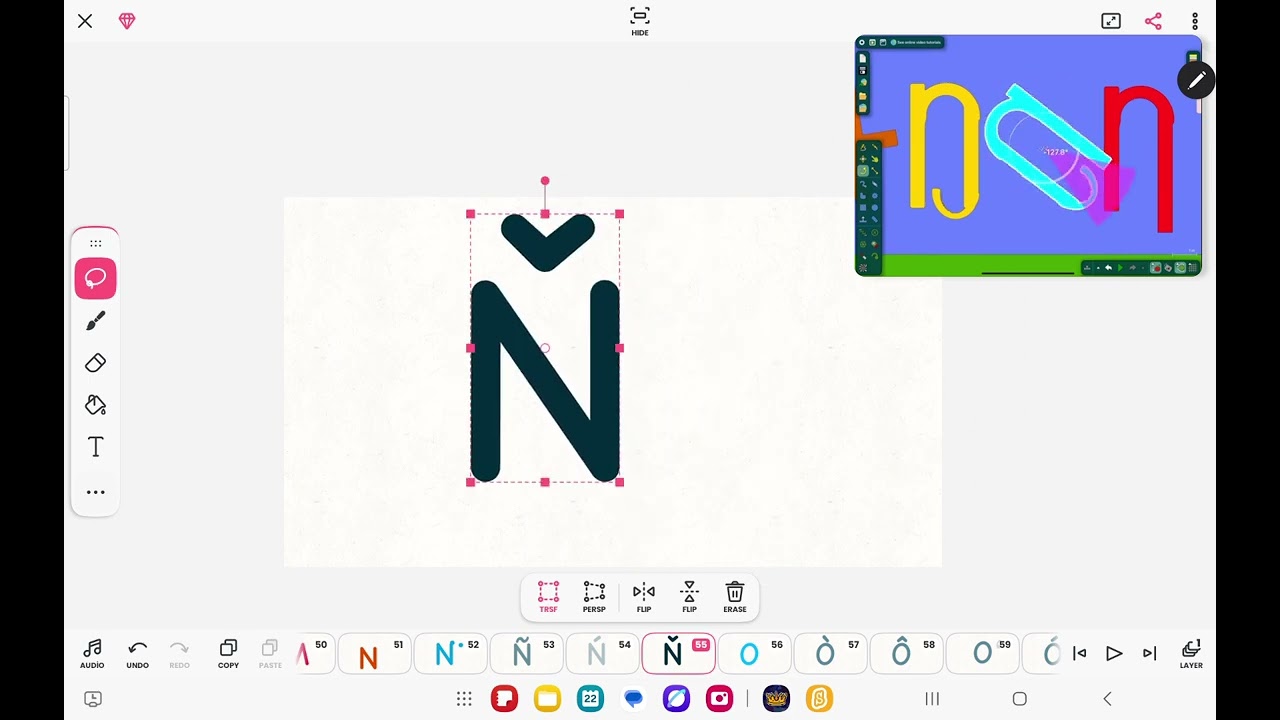This screenshot has width=1280, height=720.
Task: Open the AUDIO panel
Action: click(92, 654)
